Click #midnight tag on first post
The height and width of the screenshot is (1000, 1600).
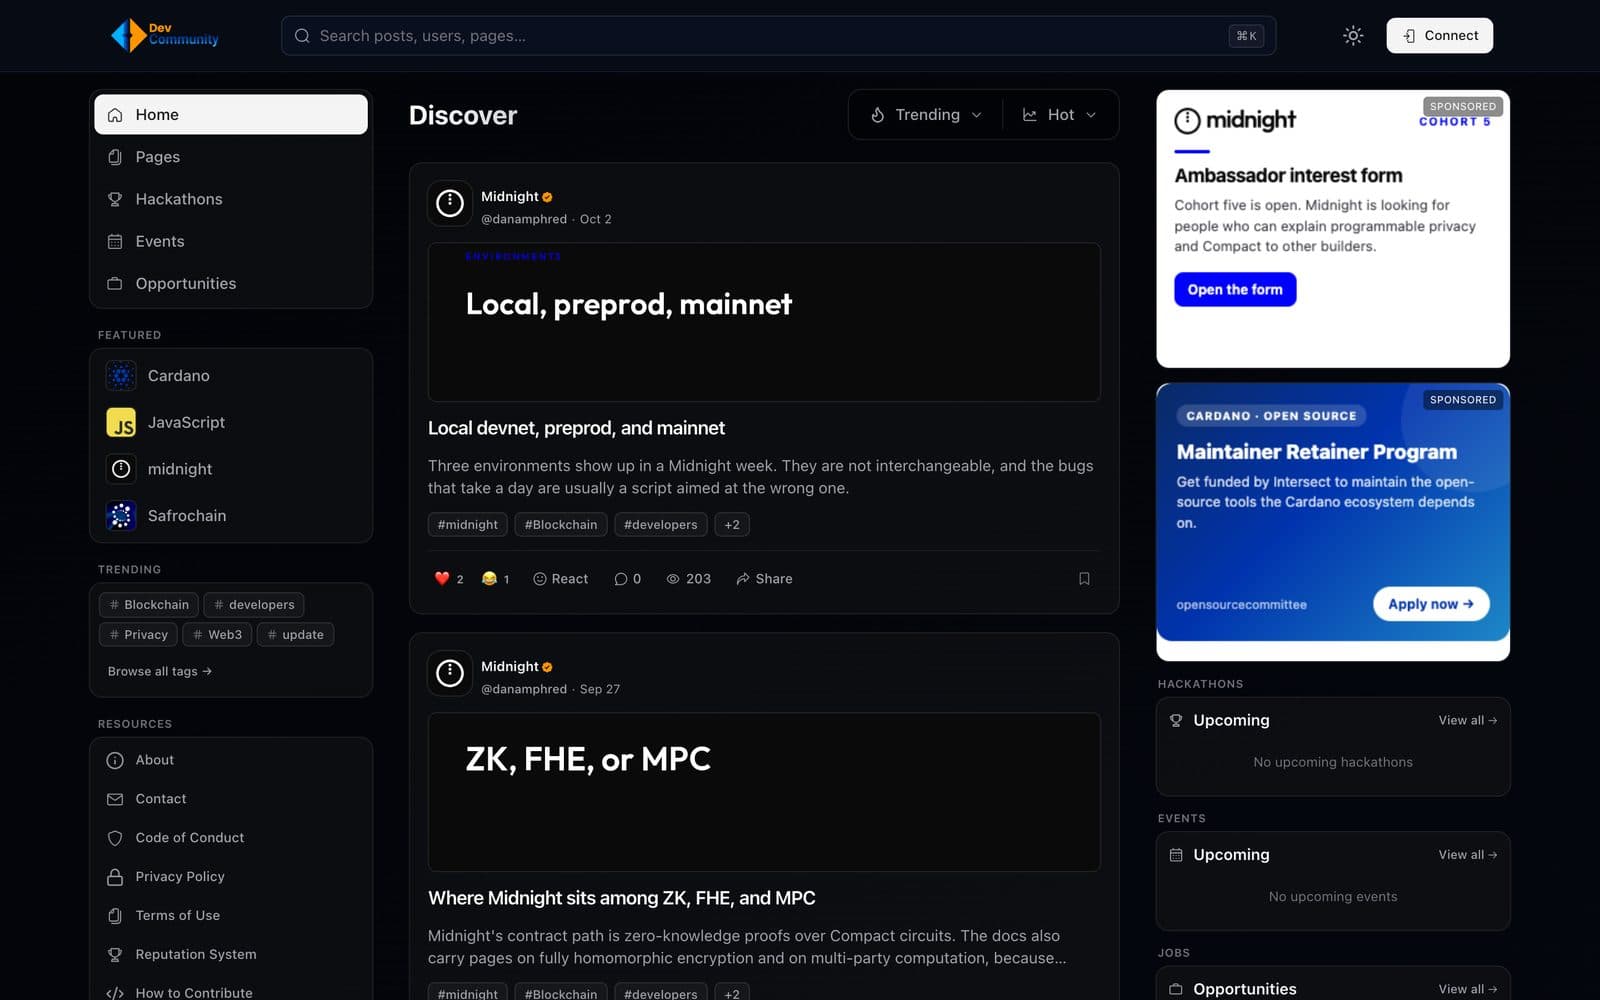point(467,524)
